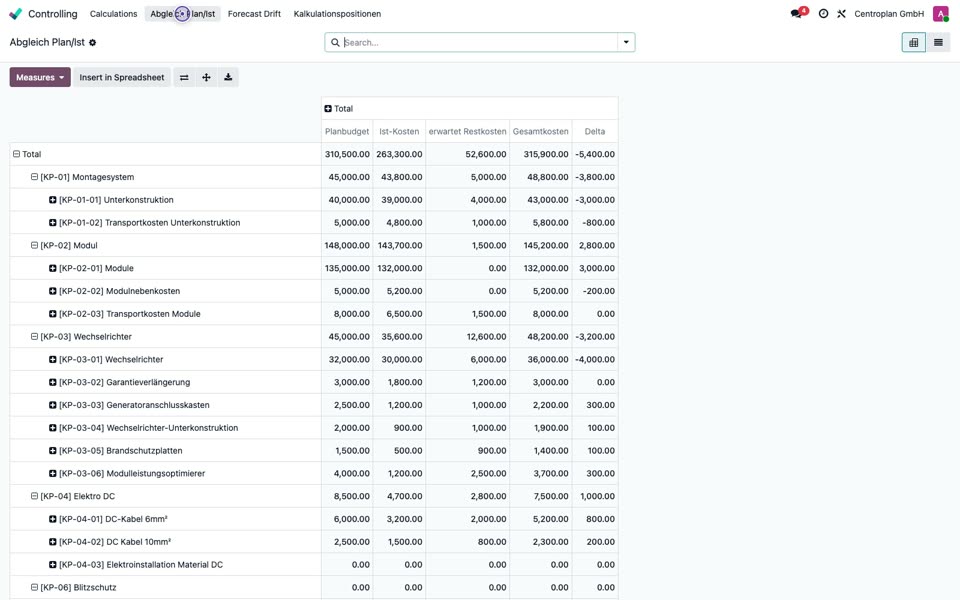Focus the Search input field
Viewport: 960px width, 600px height.
[x=479, y=42]
